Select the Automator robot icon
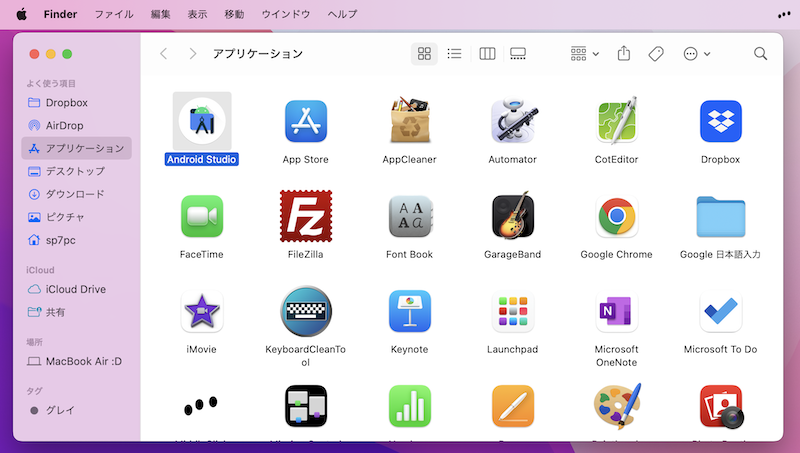 513,121
